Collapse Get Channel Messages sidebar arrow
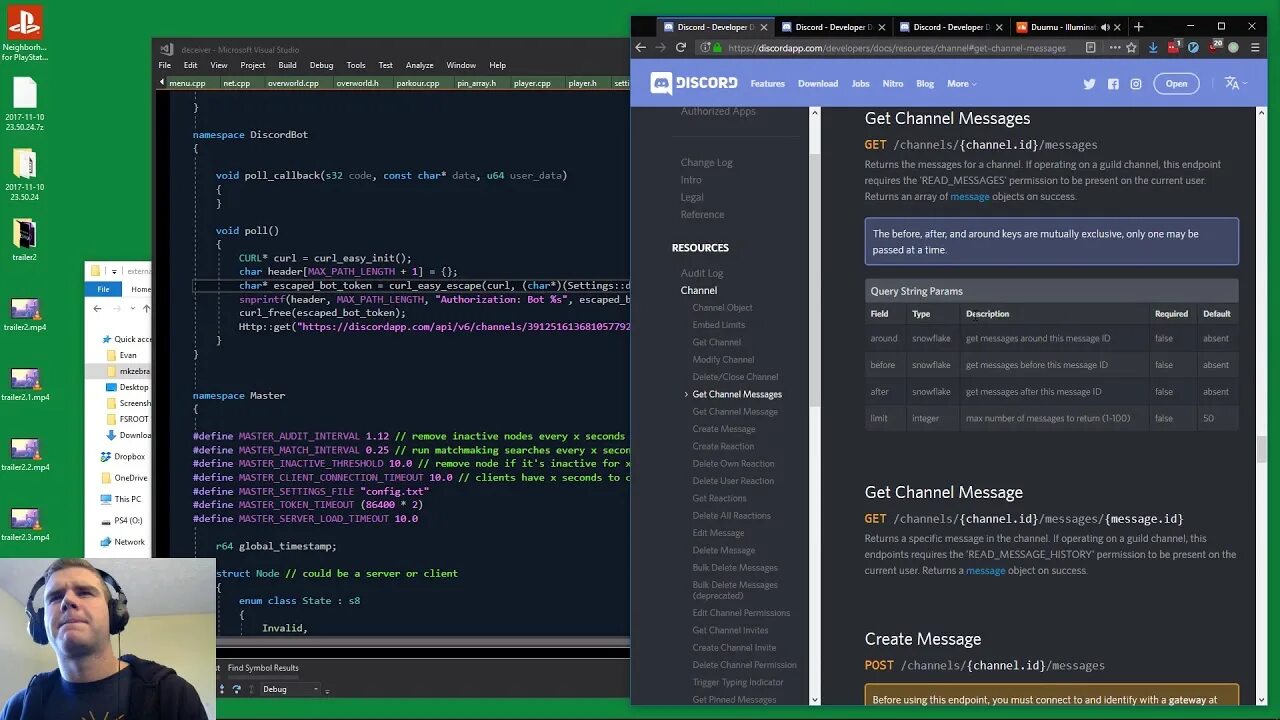This screenshot has height=720, width=1280. 686,394
